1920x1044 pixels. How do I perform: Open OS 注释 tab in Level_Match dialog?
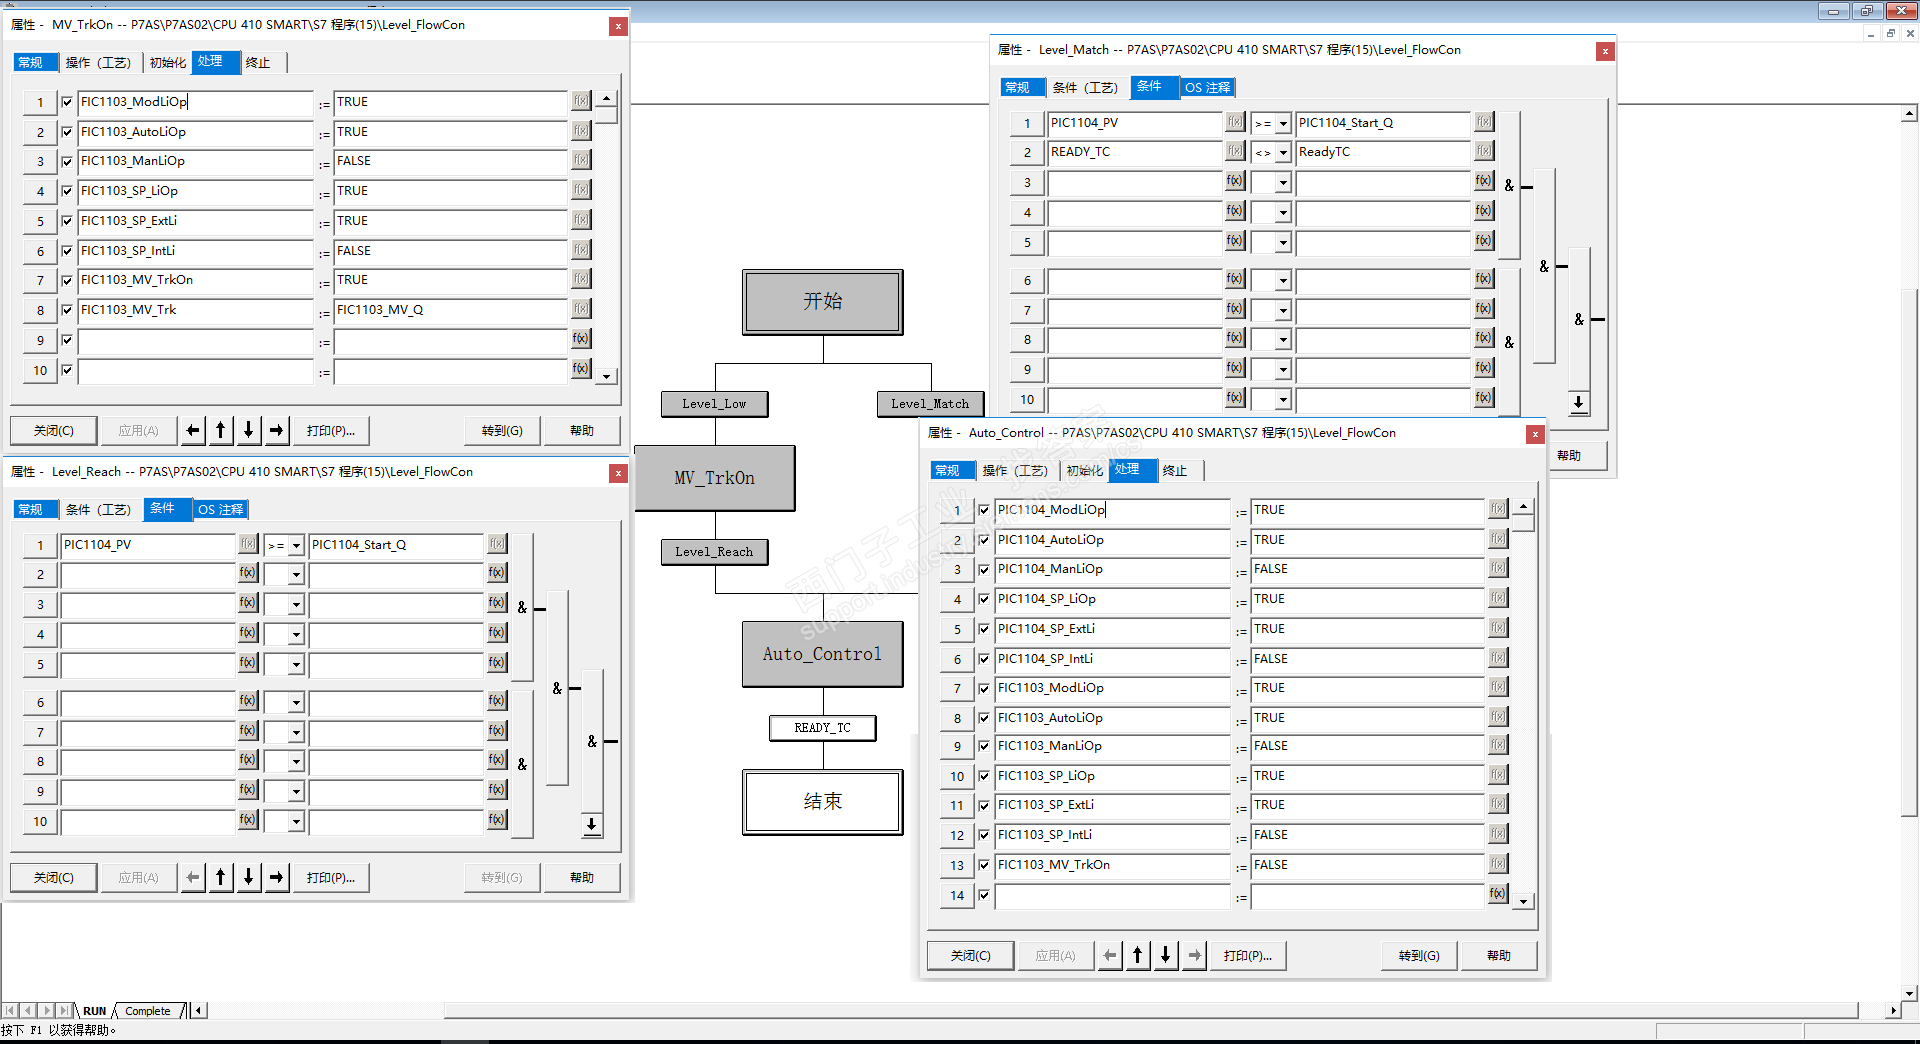[1207, 88]
